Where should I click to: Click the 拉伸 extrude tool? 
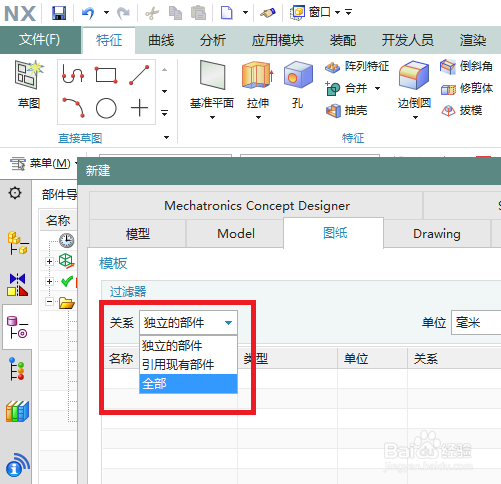point(258,85)
